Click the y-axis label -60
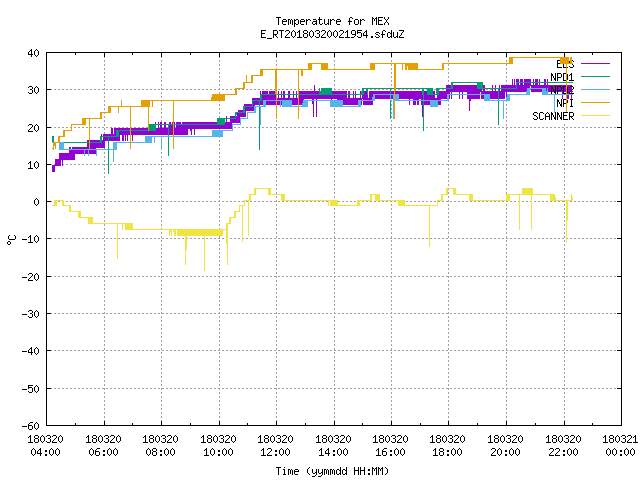The height and width of the screenshot is (480, 640). 31,426
